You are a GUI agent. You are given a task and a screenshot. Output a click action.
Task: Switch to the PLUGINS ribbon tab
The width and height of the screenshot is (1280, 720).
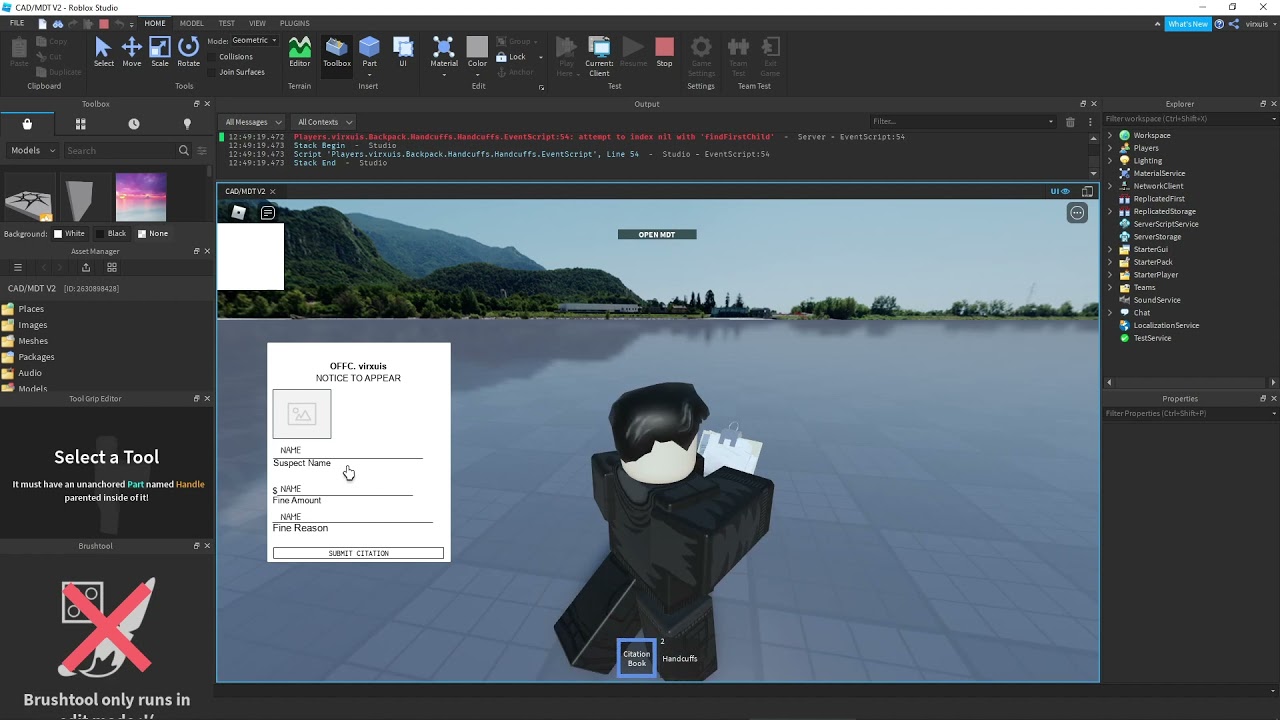294,23
